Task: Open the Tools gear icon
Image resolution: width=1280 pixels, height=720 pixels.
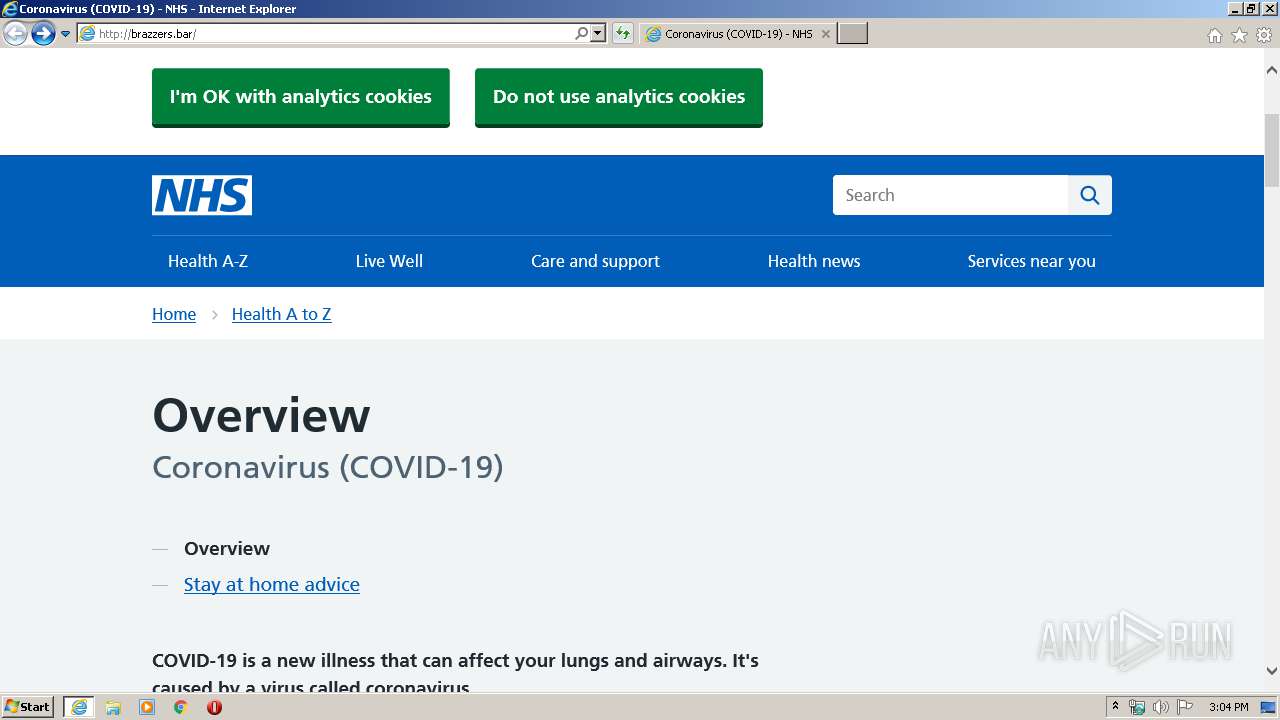Action: point(1264,35)
